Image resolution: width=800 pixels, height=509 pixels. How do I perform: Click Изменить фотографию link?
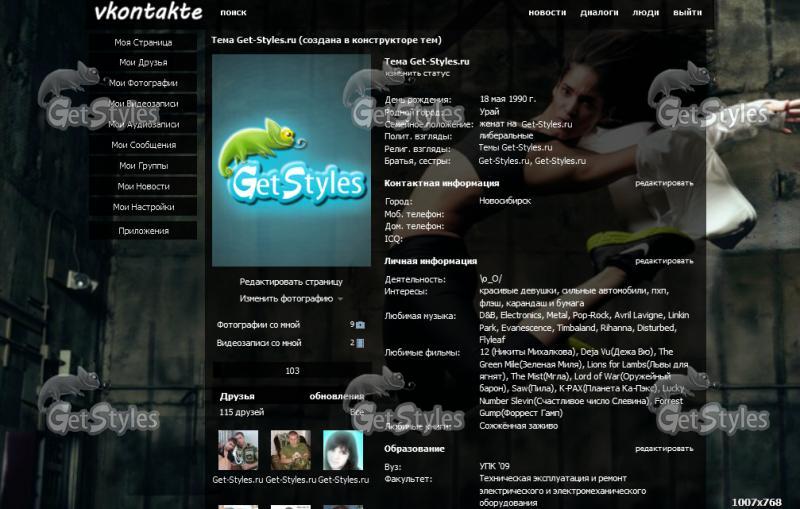(286, 299)
